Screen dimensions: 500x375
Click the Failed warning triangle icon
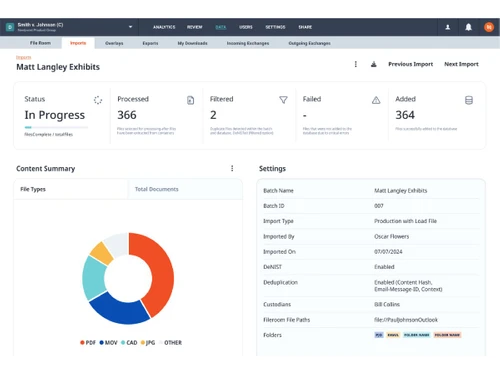pyautogui.click(x=376, y=100)
